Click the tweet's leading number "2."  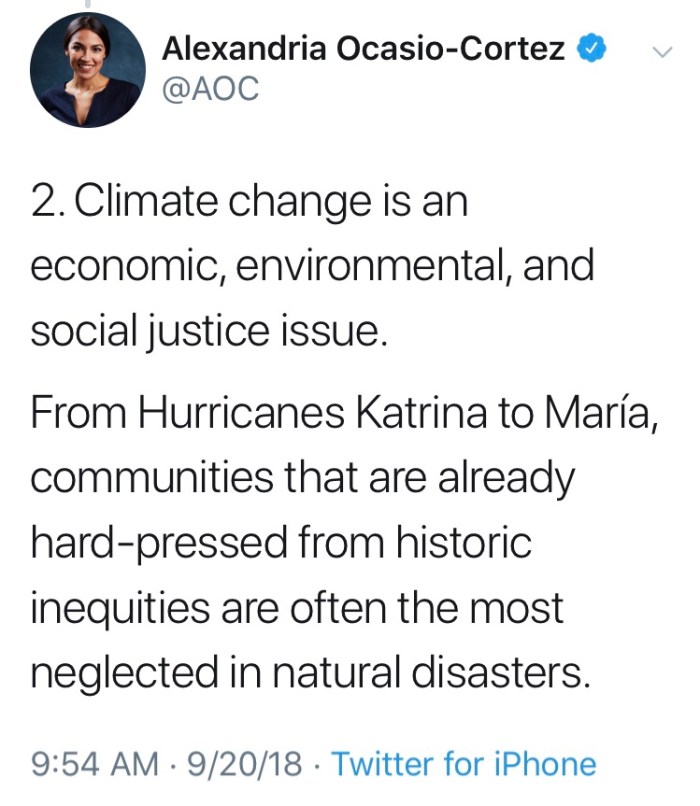click(x=48, y=203)
